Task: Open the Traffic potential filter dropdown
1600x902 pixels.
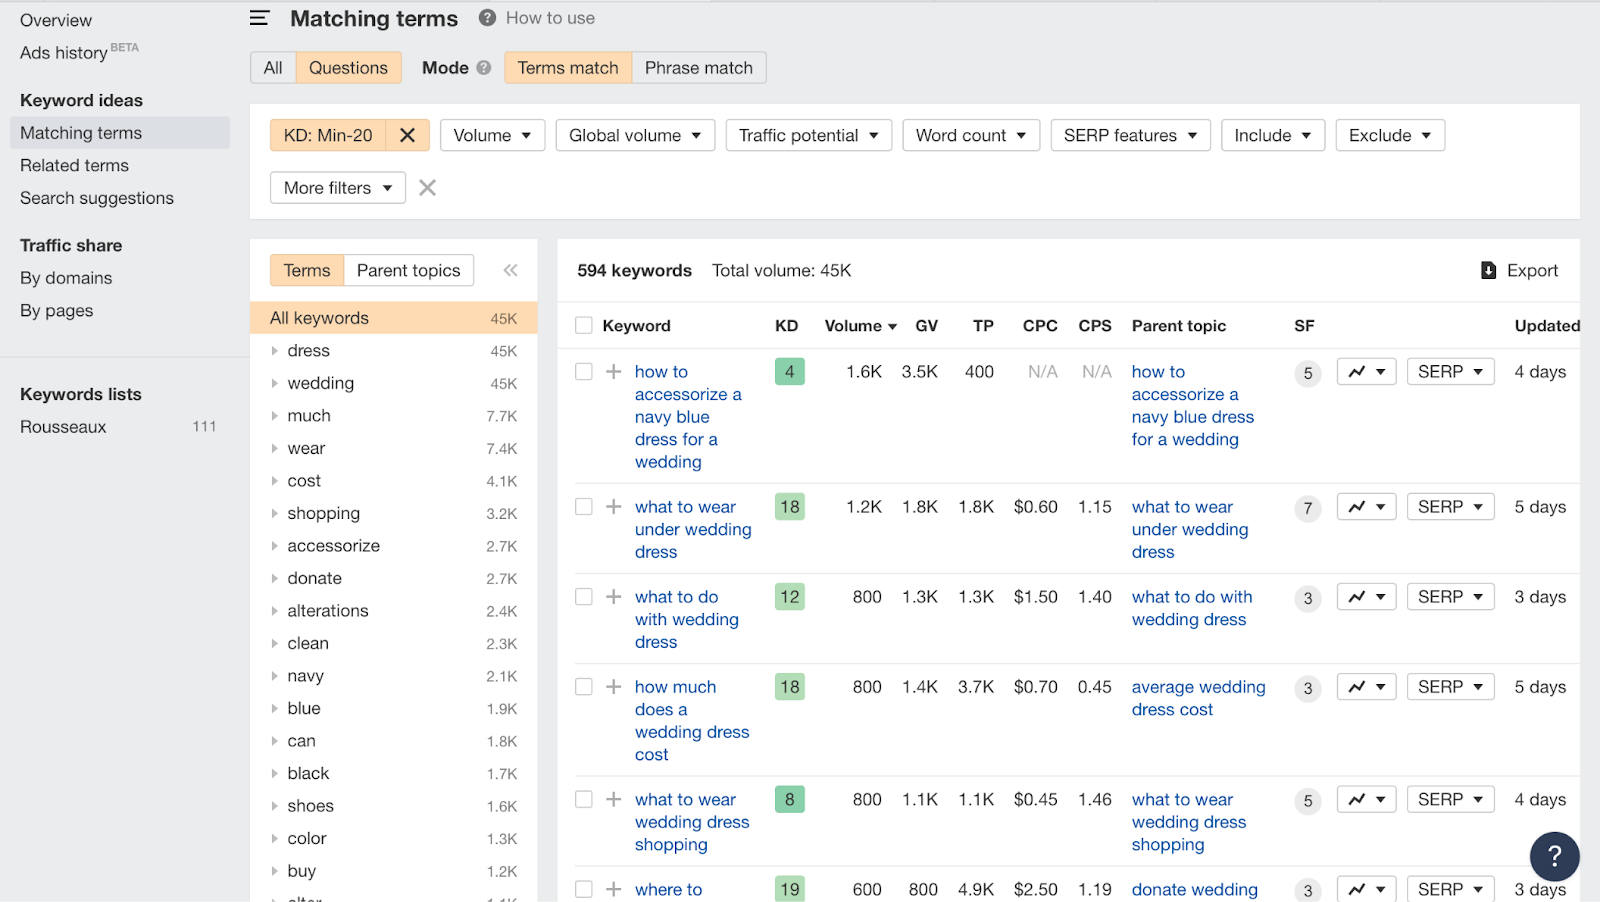Action: pos(808,135)
